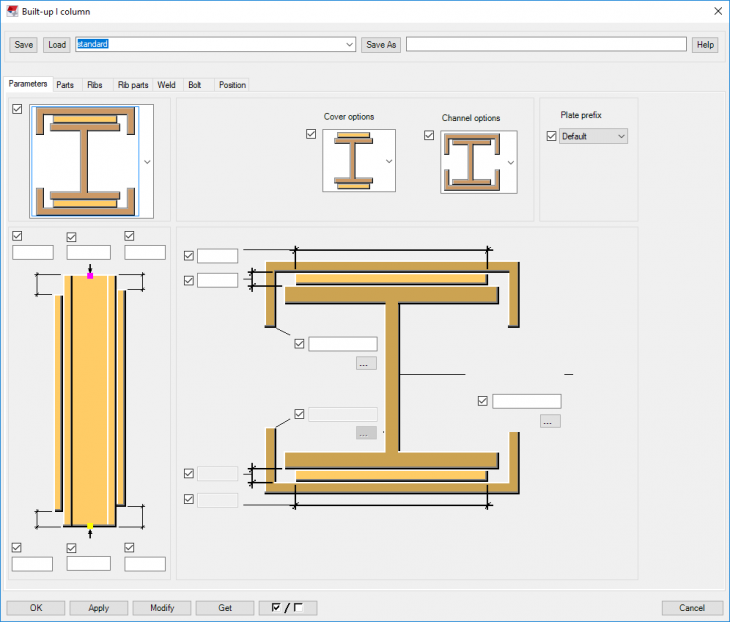
Task: Expand the Cover options dropdown arrow
Action: (x=389, y=161)
